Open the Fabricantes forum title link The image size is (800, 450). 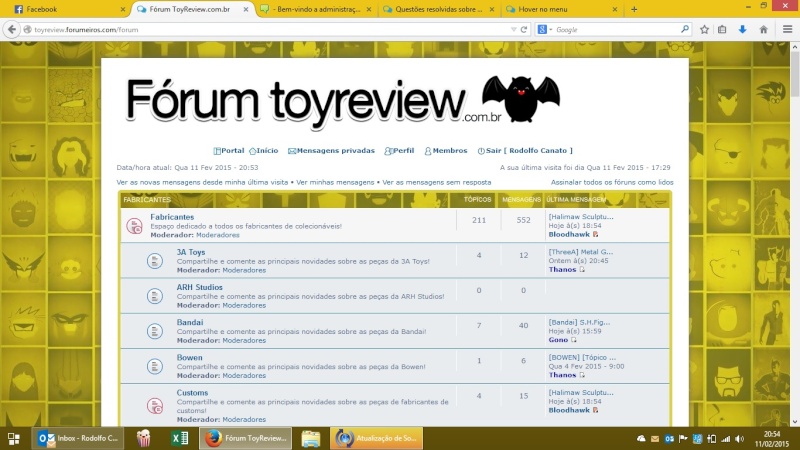click(x=172, y=217)
